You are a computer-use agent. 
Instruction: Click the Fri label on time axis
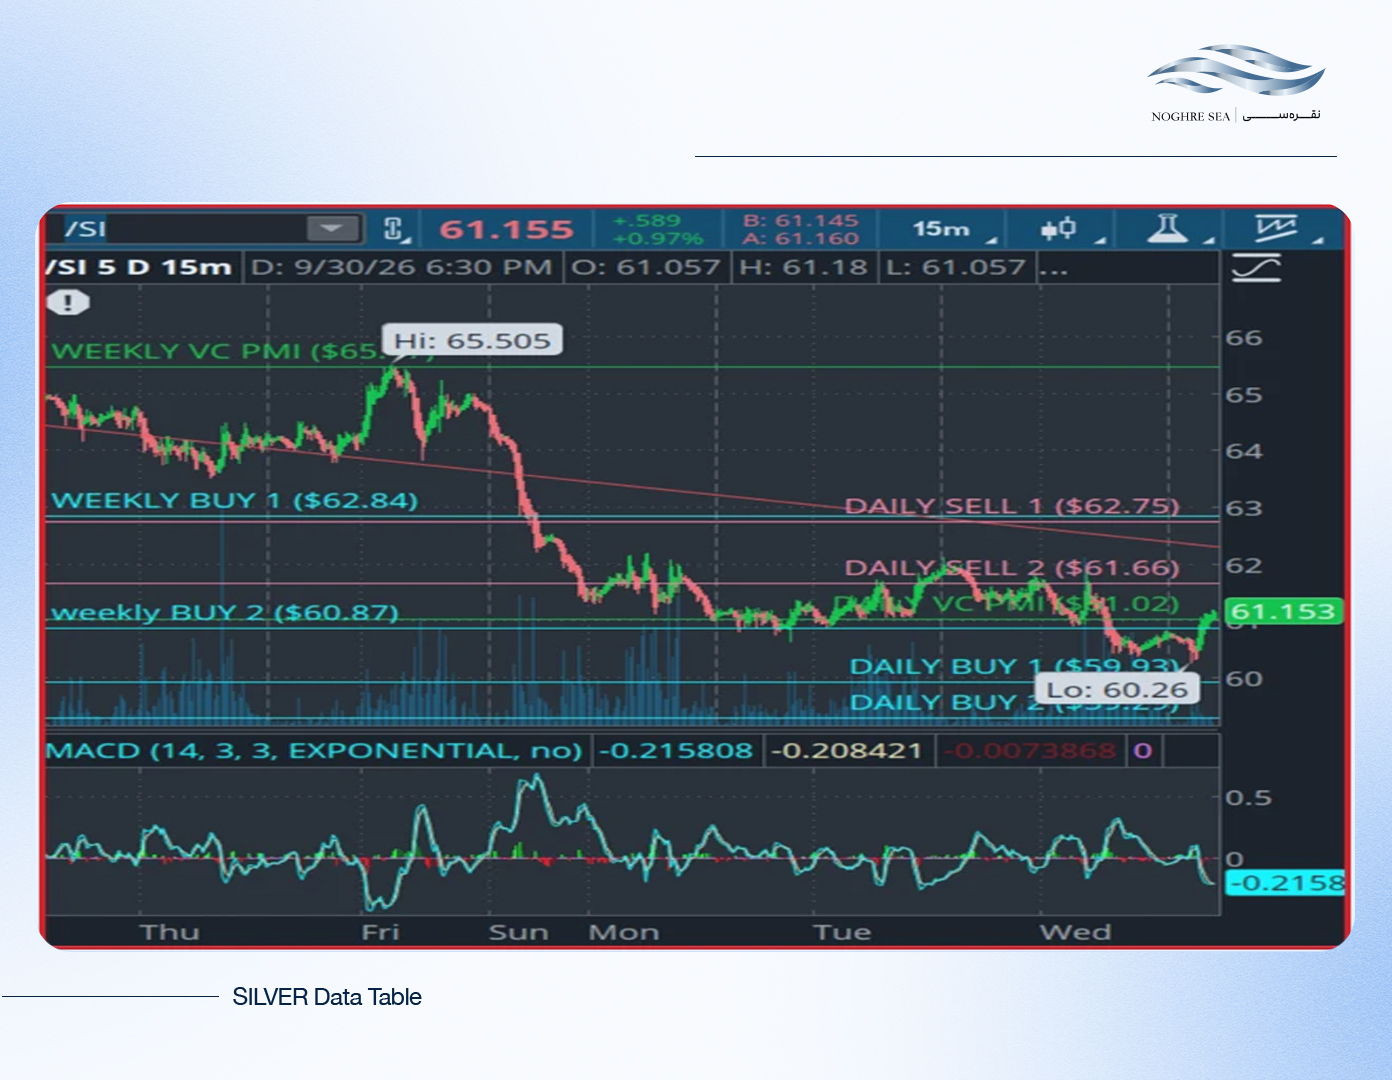380,932
